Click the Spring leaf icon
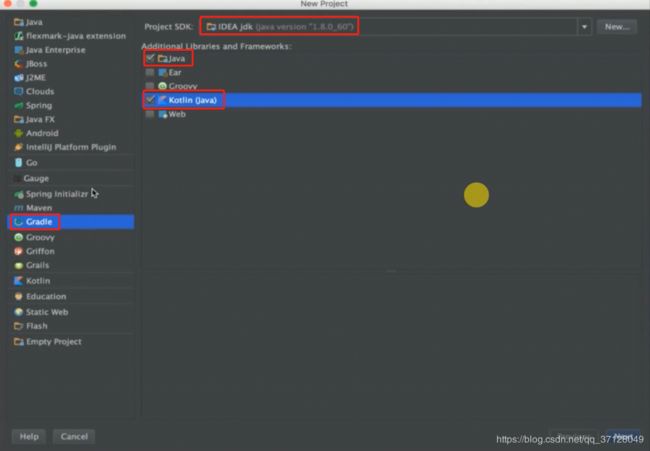The width and height of the screenshot is (650, 451). 19,105
